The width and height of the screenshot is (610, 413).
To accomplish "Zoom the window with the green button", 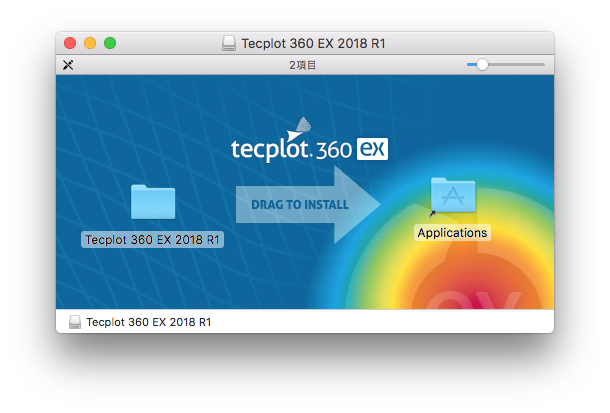I will 110,43.
